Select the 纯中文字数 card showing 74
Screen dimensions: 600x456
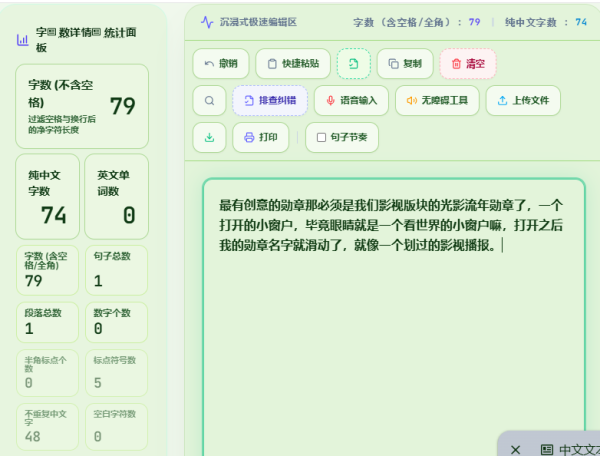pyautogui.click(x=47, y=197)
